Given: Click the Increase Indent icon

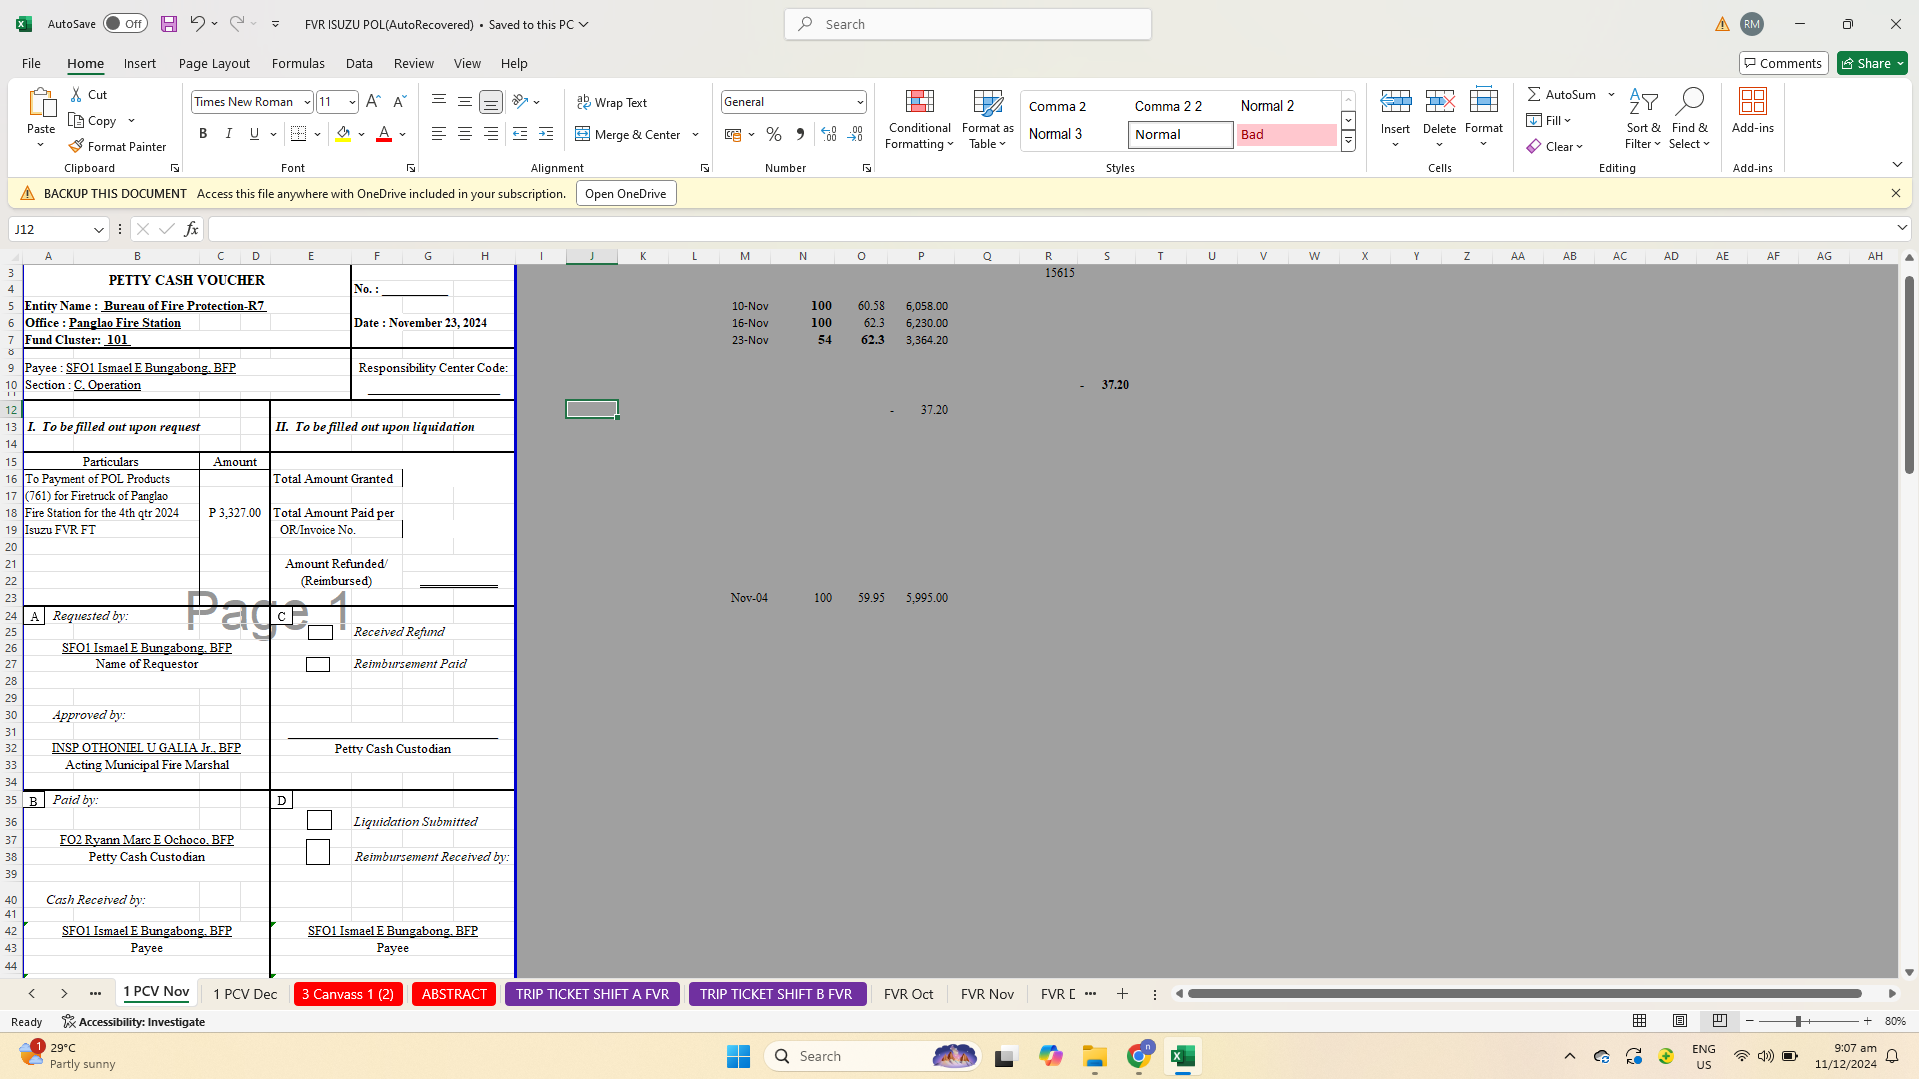Looking at the screenshot, I should pos(546,134).
